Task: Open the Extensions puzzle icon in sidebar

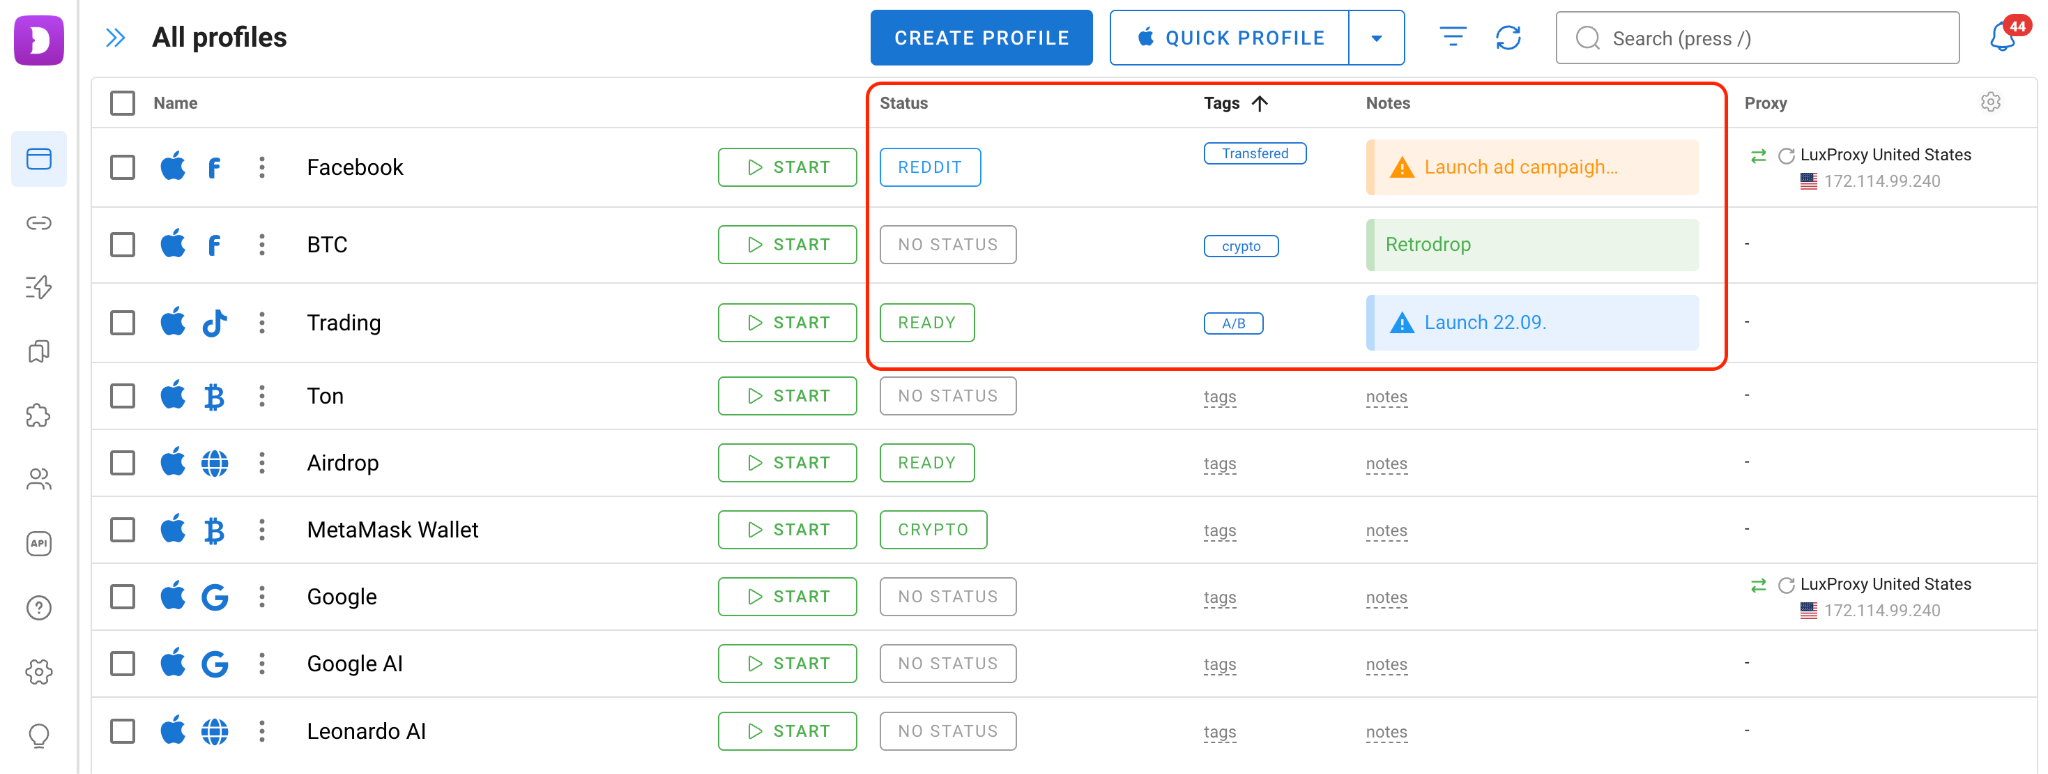Action: [x=39, y=415]
